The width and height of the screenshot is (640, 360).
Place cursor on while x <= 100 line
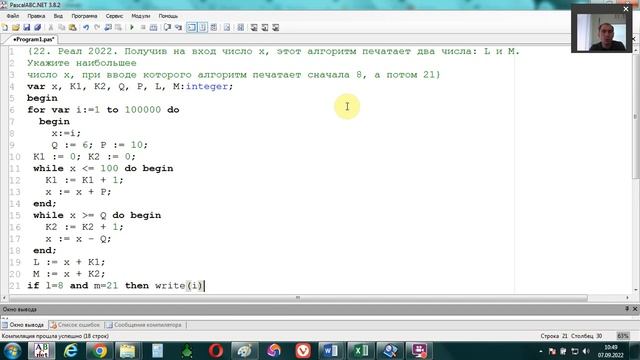[x=103, y=169]
